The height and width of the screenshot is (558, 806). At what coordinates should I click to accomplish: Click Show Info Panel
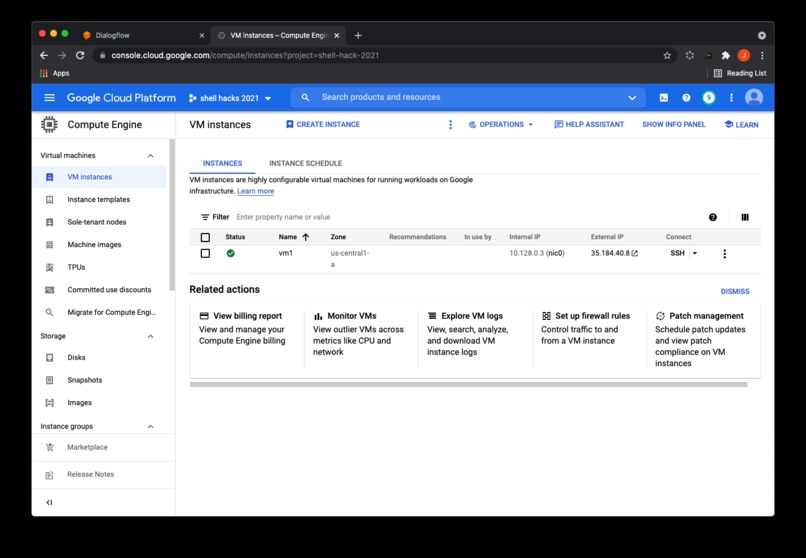673,124
